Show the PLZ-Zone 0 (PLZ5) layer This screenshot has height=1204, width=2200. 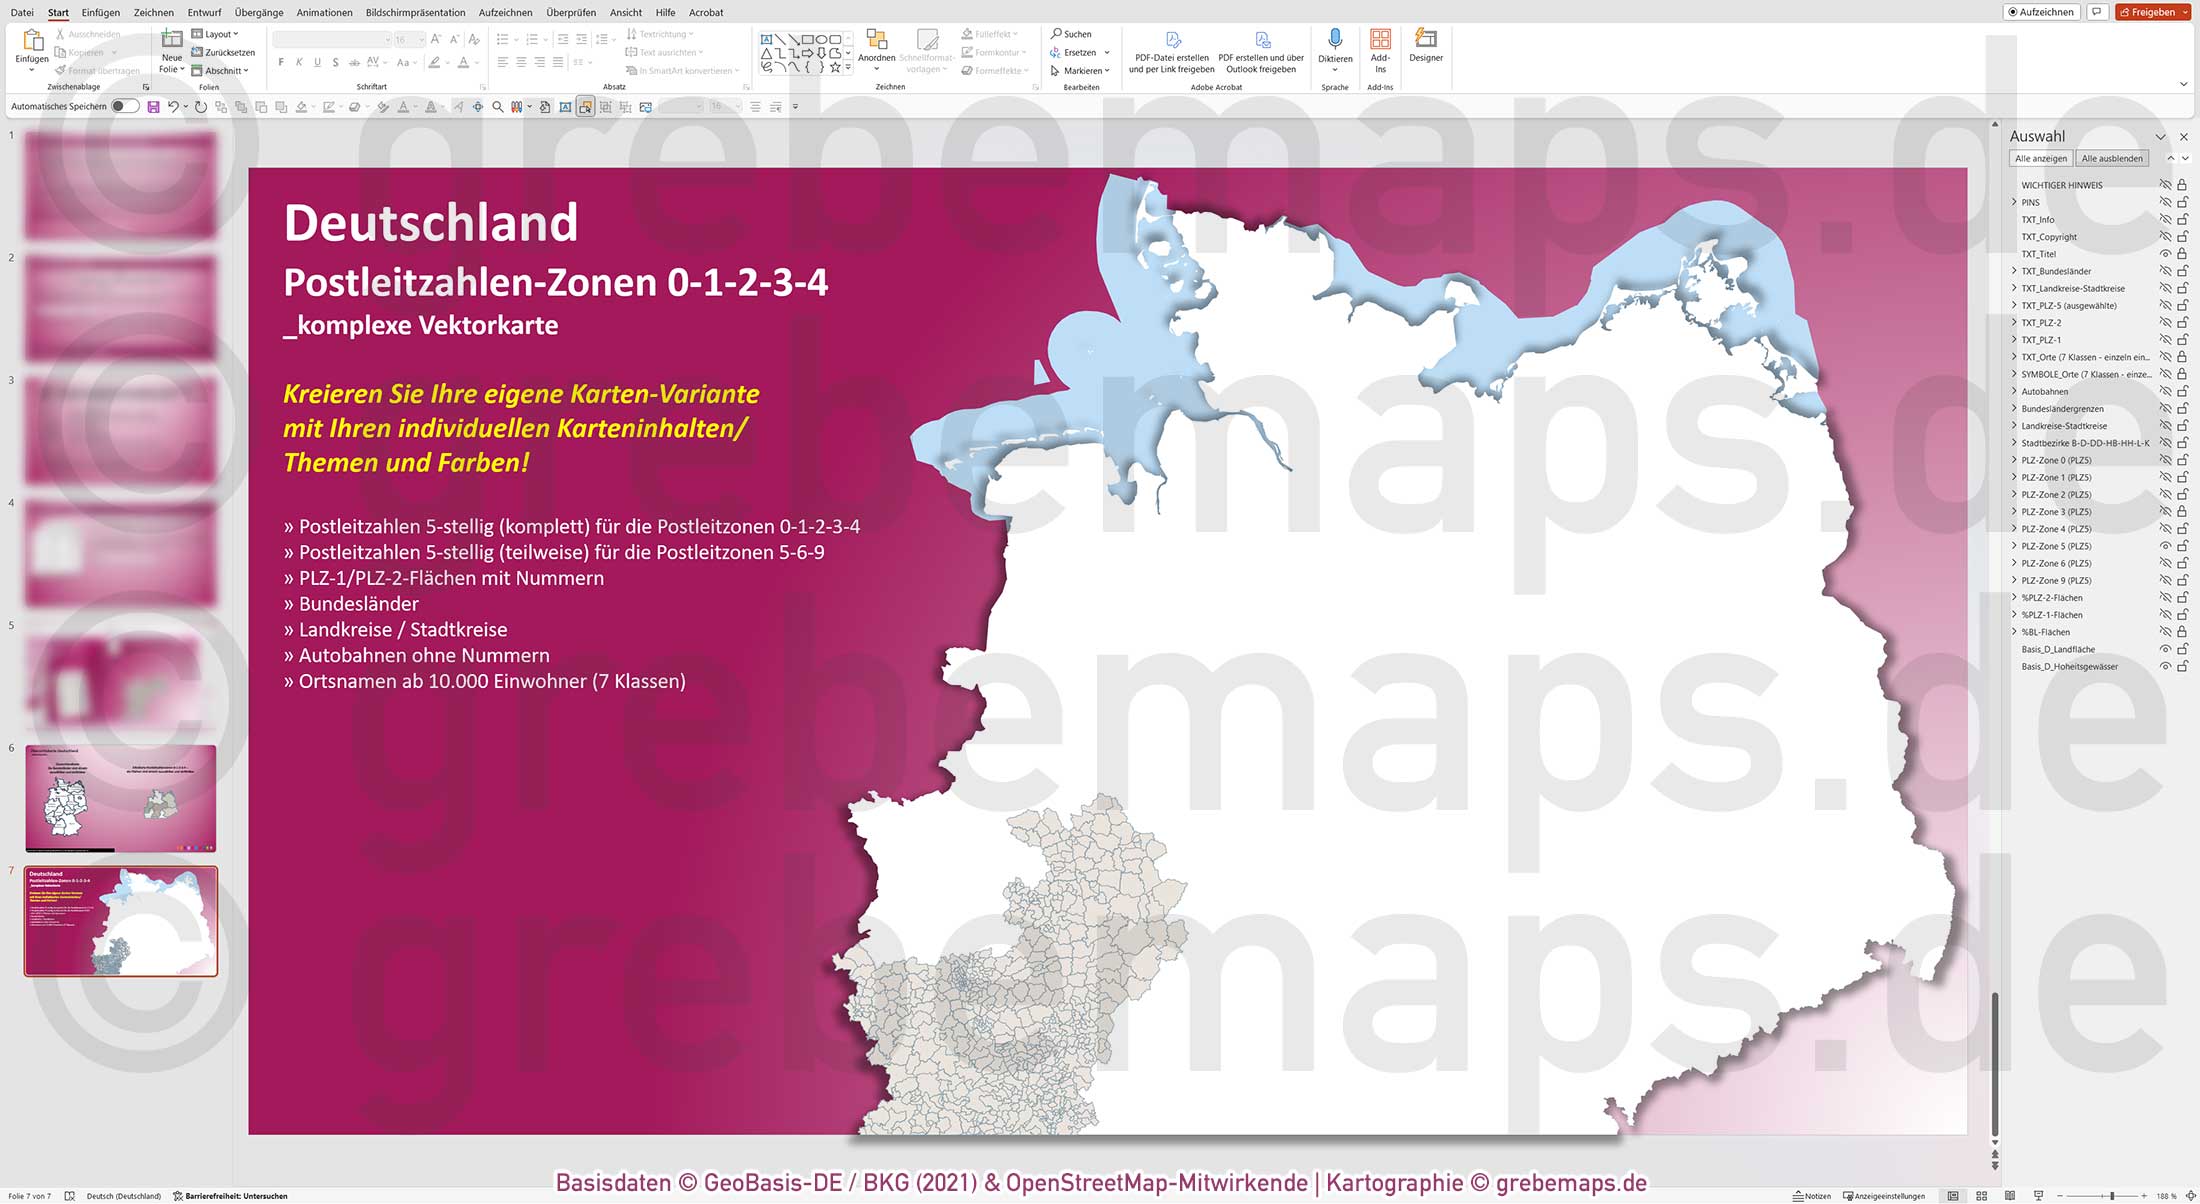[2164, 460]
